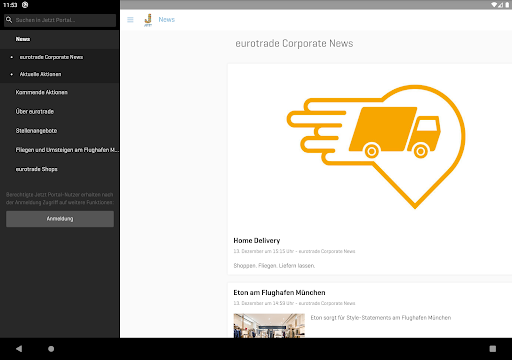Open the Home Delivery article headline

coord(257,240)
